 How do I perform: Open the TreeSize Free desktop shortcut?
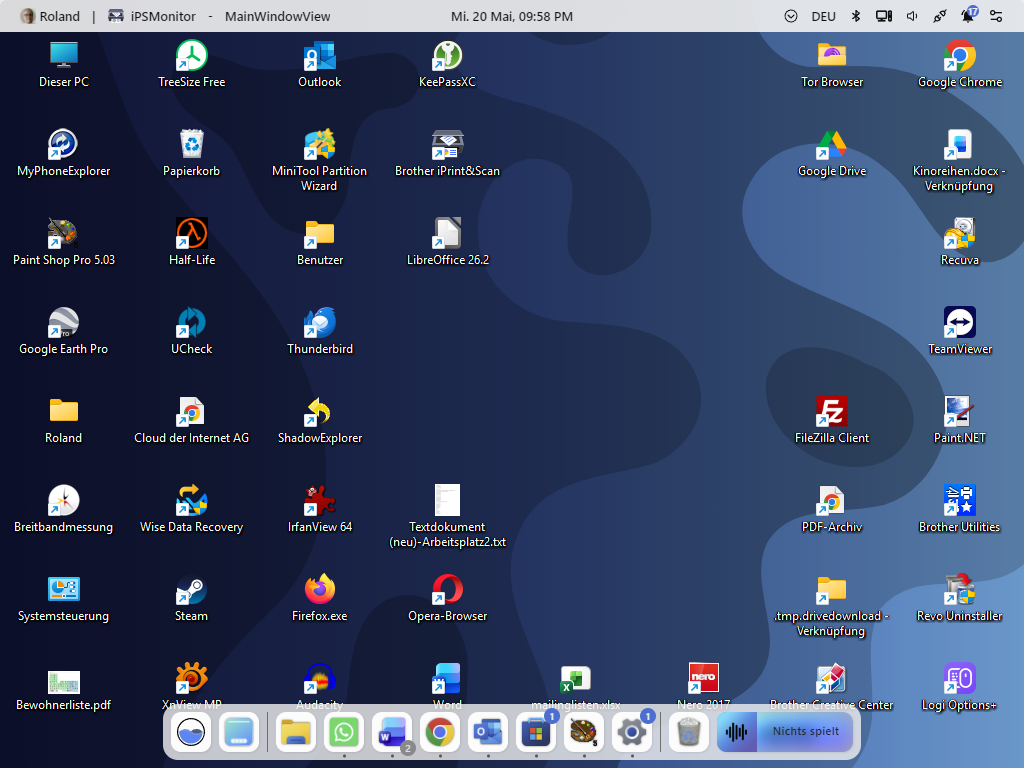[x=191, y=63]
